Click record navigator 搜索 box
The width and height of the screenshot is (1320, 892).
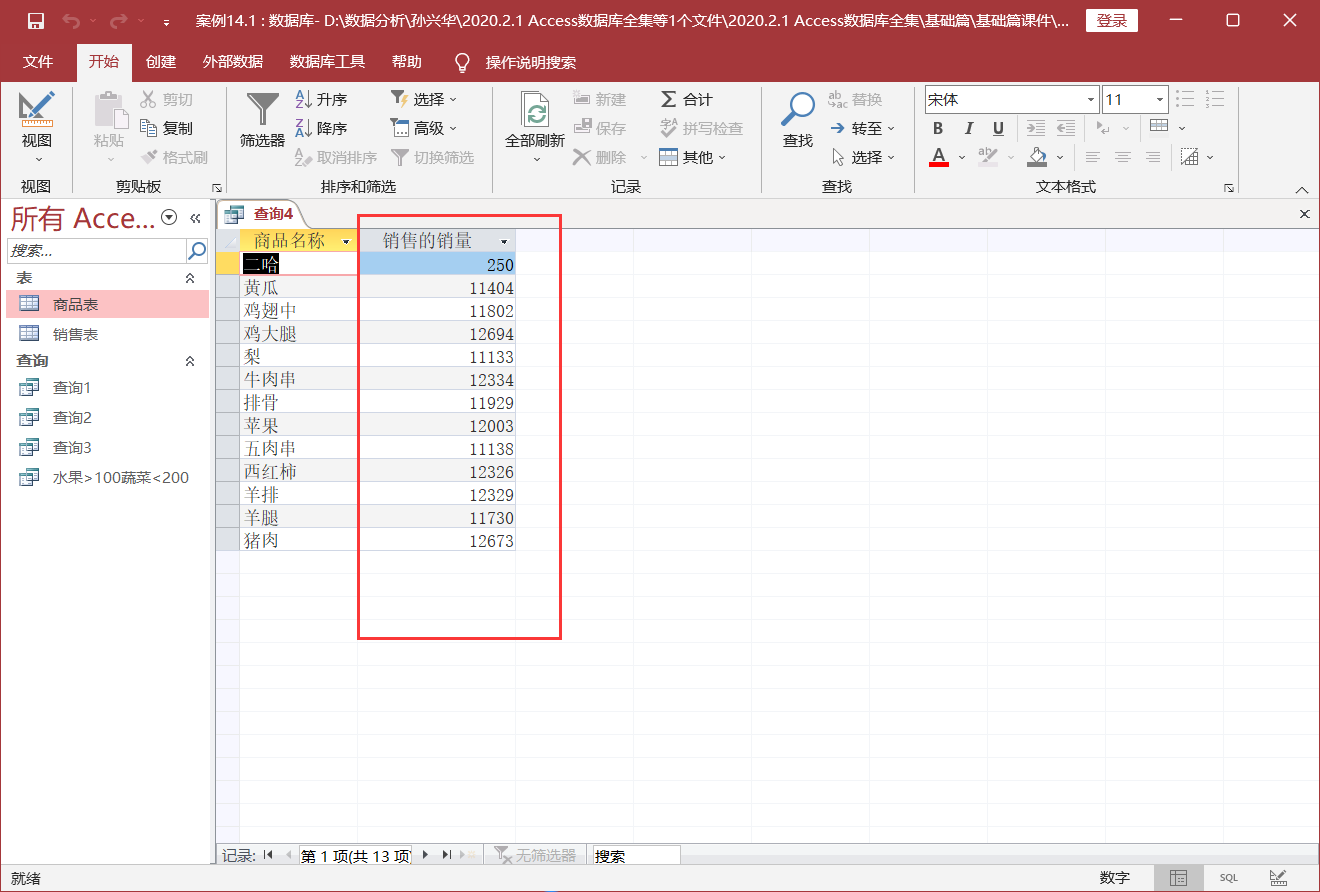tap(637, 856)
